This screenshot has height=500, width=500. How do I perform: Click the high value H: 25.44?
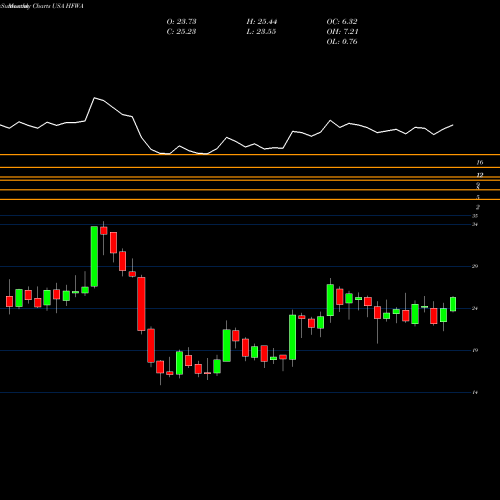tap(262, 22)
